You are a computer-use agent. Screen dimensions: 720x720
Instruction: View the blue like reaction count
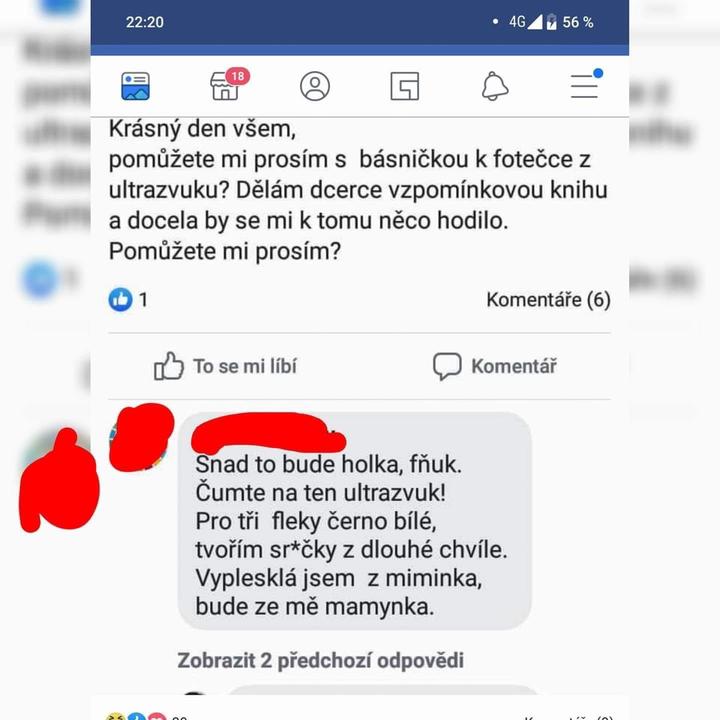point(128,299)
